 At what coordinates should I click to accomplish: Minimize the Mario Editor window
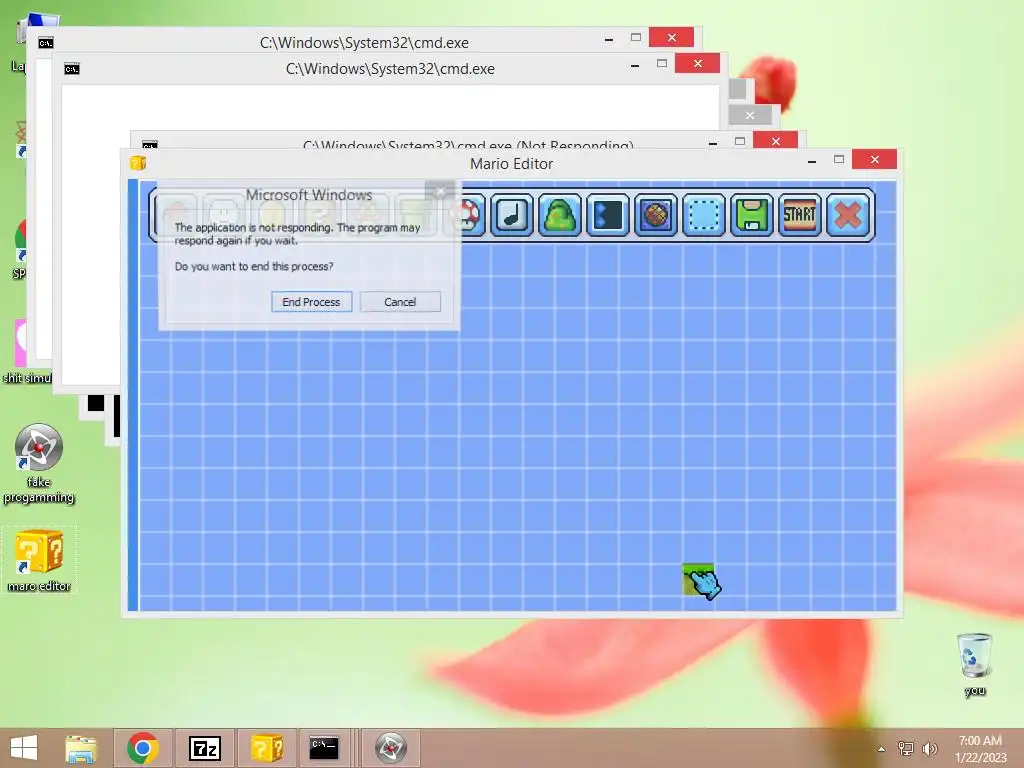click(812, 161)
